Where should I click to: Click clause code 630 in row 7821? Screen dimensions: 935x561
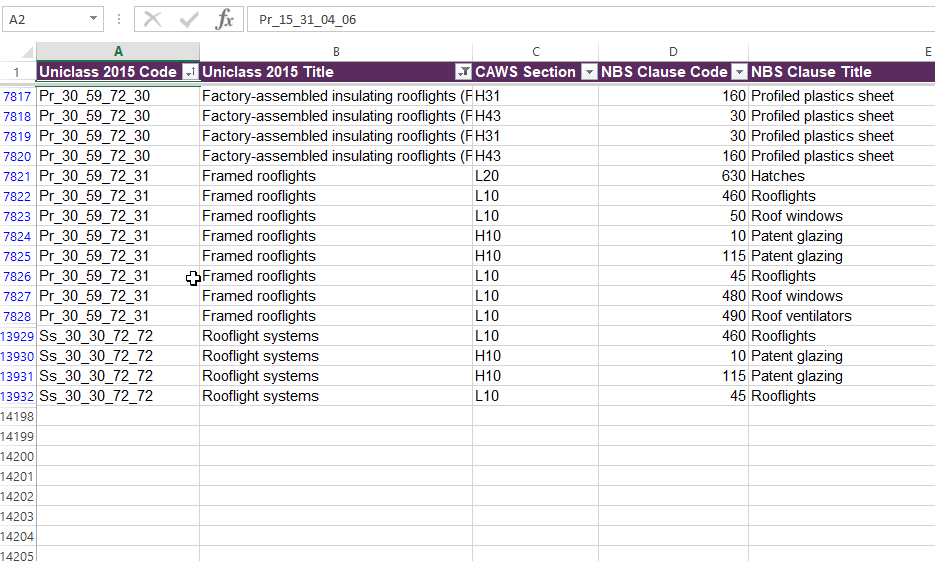[x=673, y=176]
